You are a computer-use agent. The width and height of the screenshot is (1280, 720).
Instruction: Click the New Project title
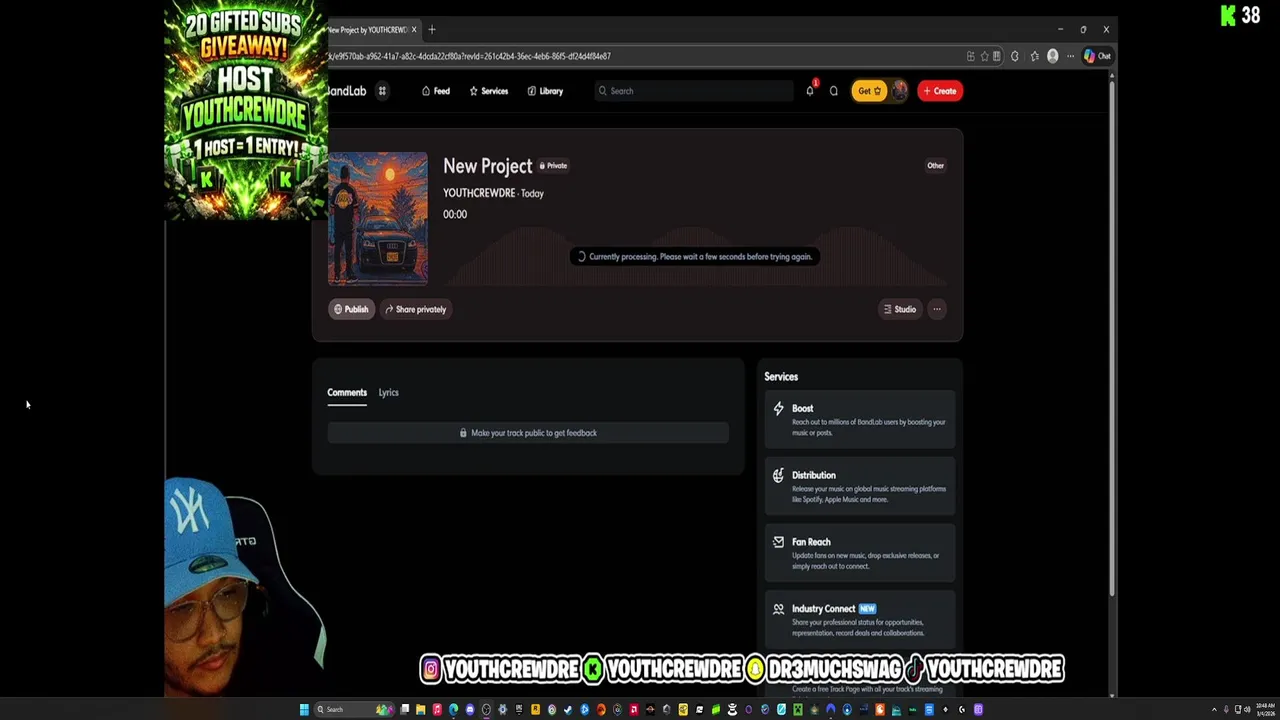pyautogui.click(x=488, y=166)
